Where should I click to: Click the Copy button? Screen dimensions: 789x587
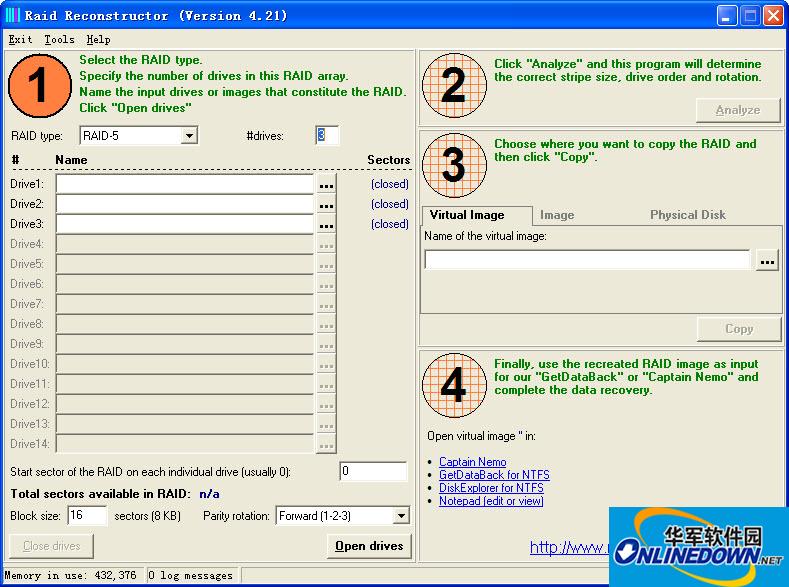click(739, 329)
